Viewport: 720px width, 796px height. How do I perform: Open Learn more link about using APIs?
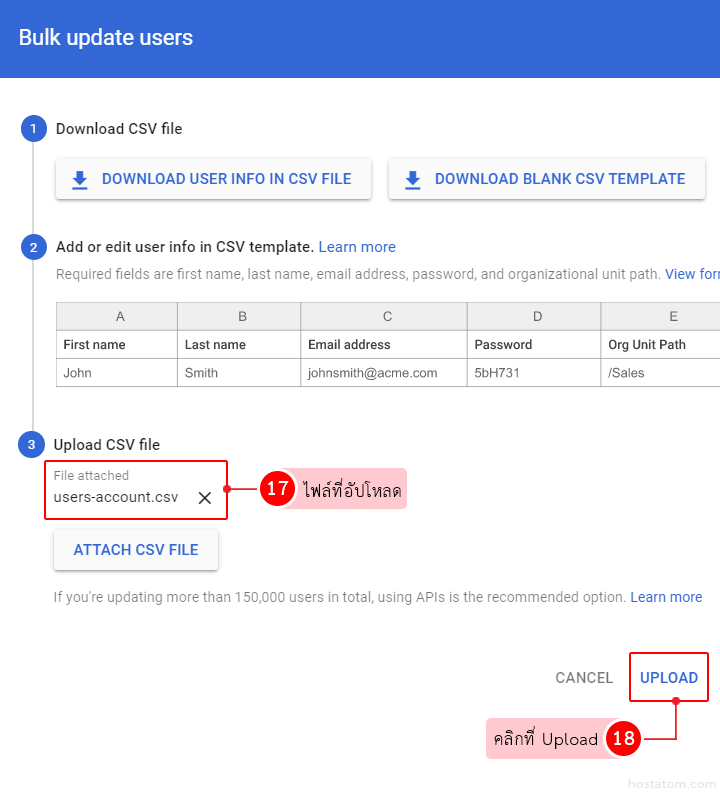coord(666,597)
